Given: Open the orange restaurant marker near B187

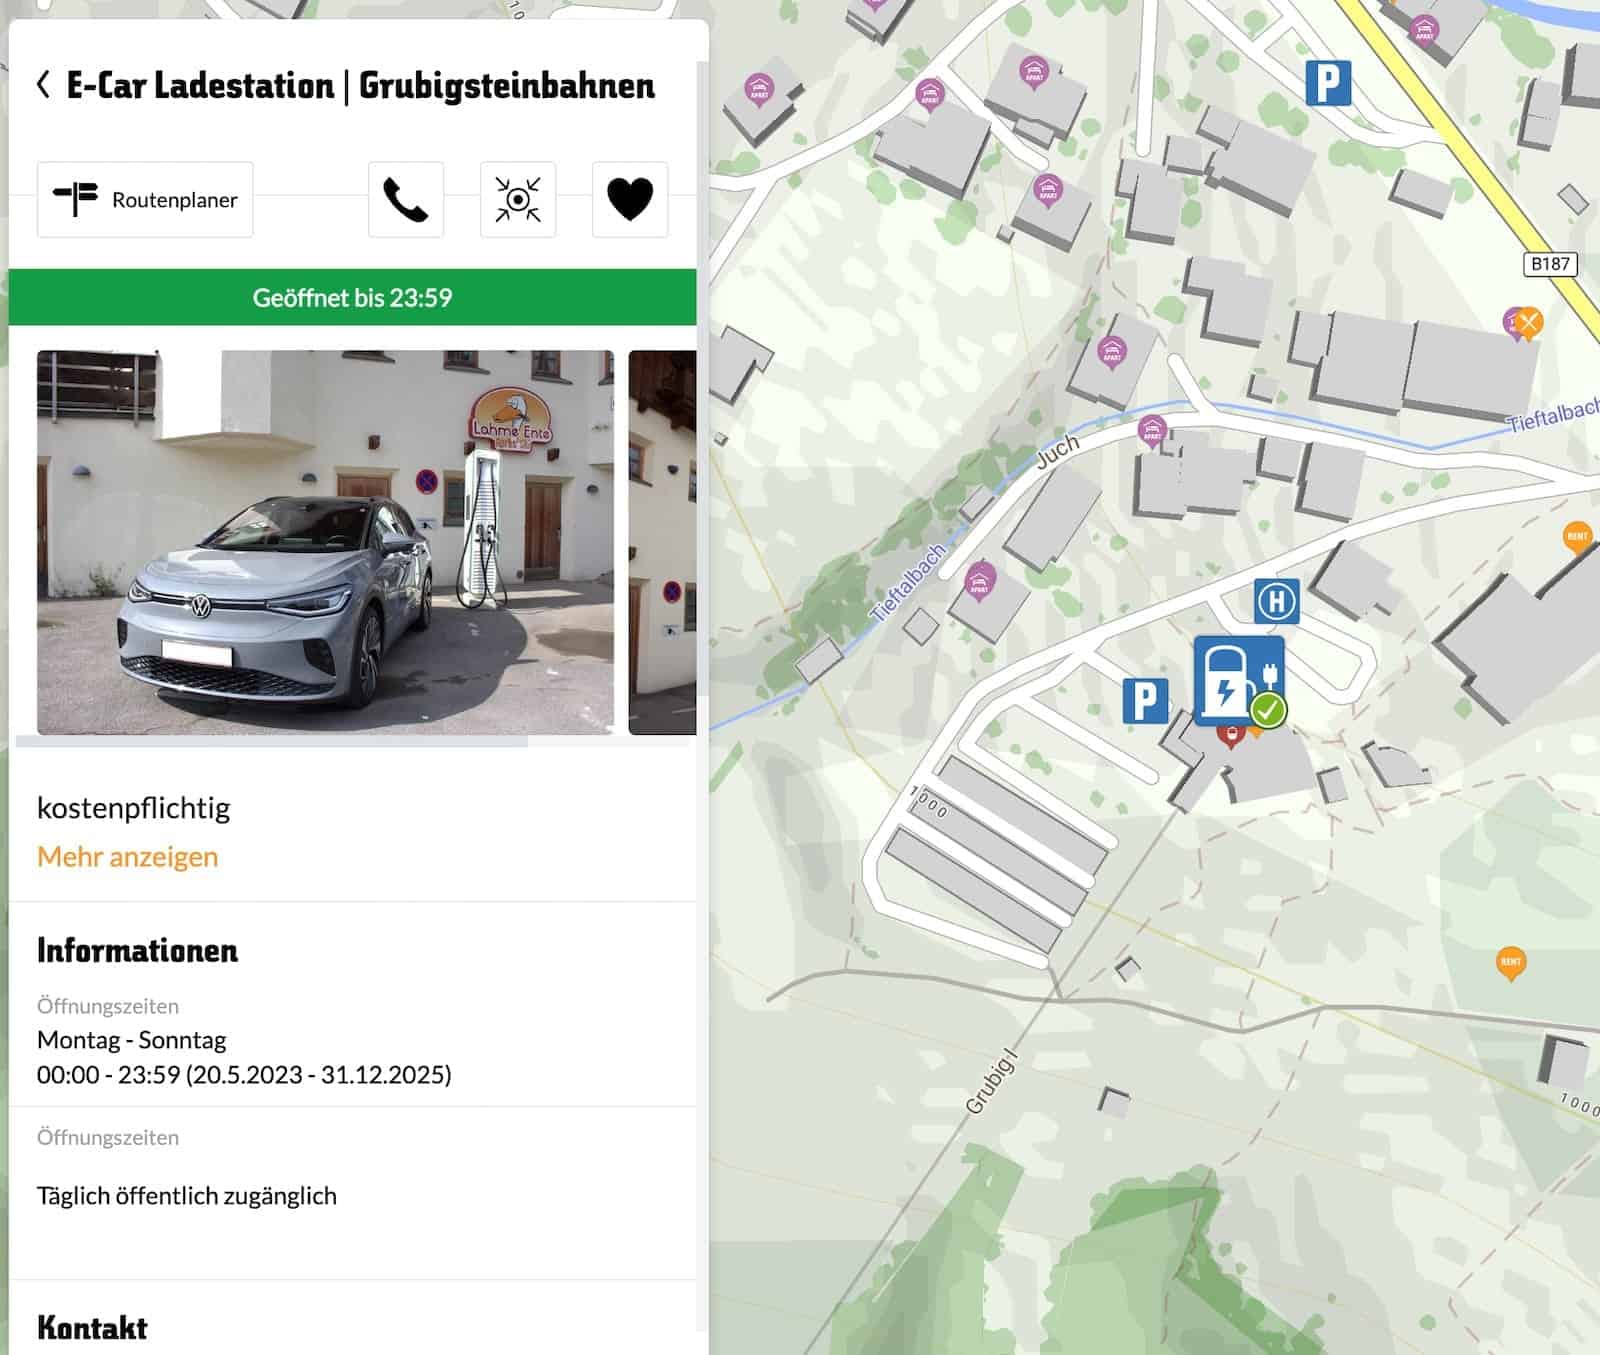Looking at the screenshot, I should (x=1529, y=322).
